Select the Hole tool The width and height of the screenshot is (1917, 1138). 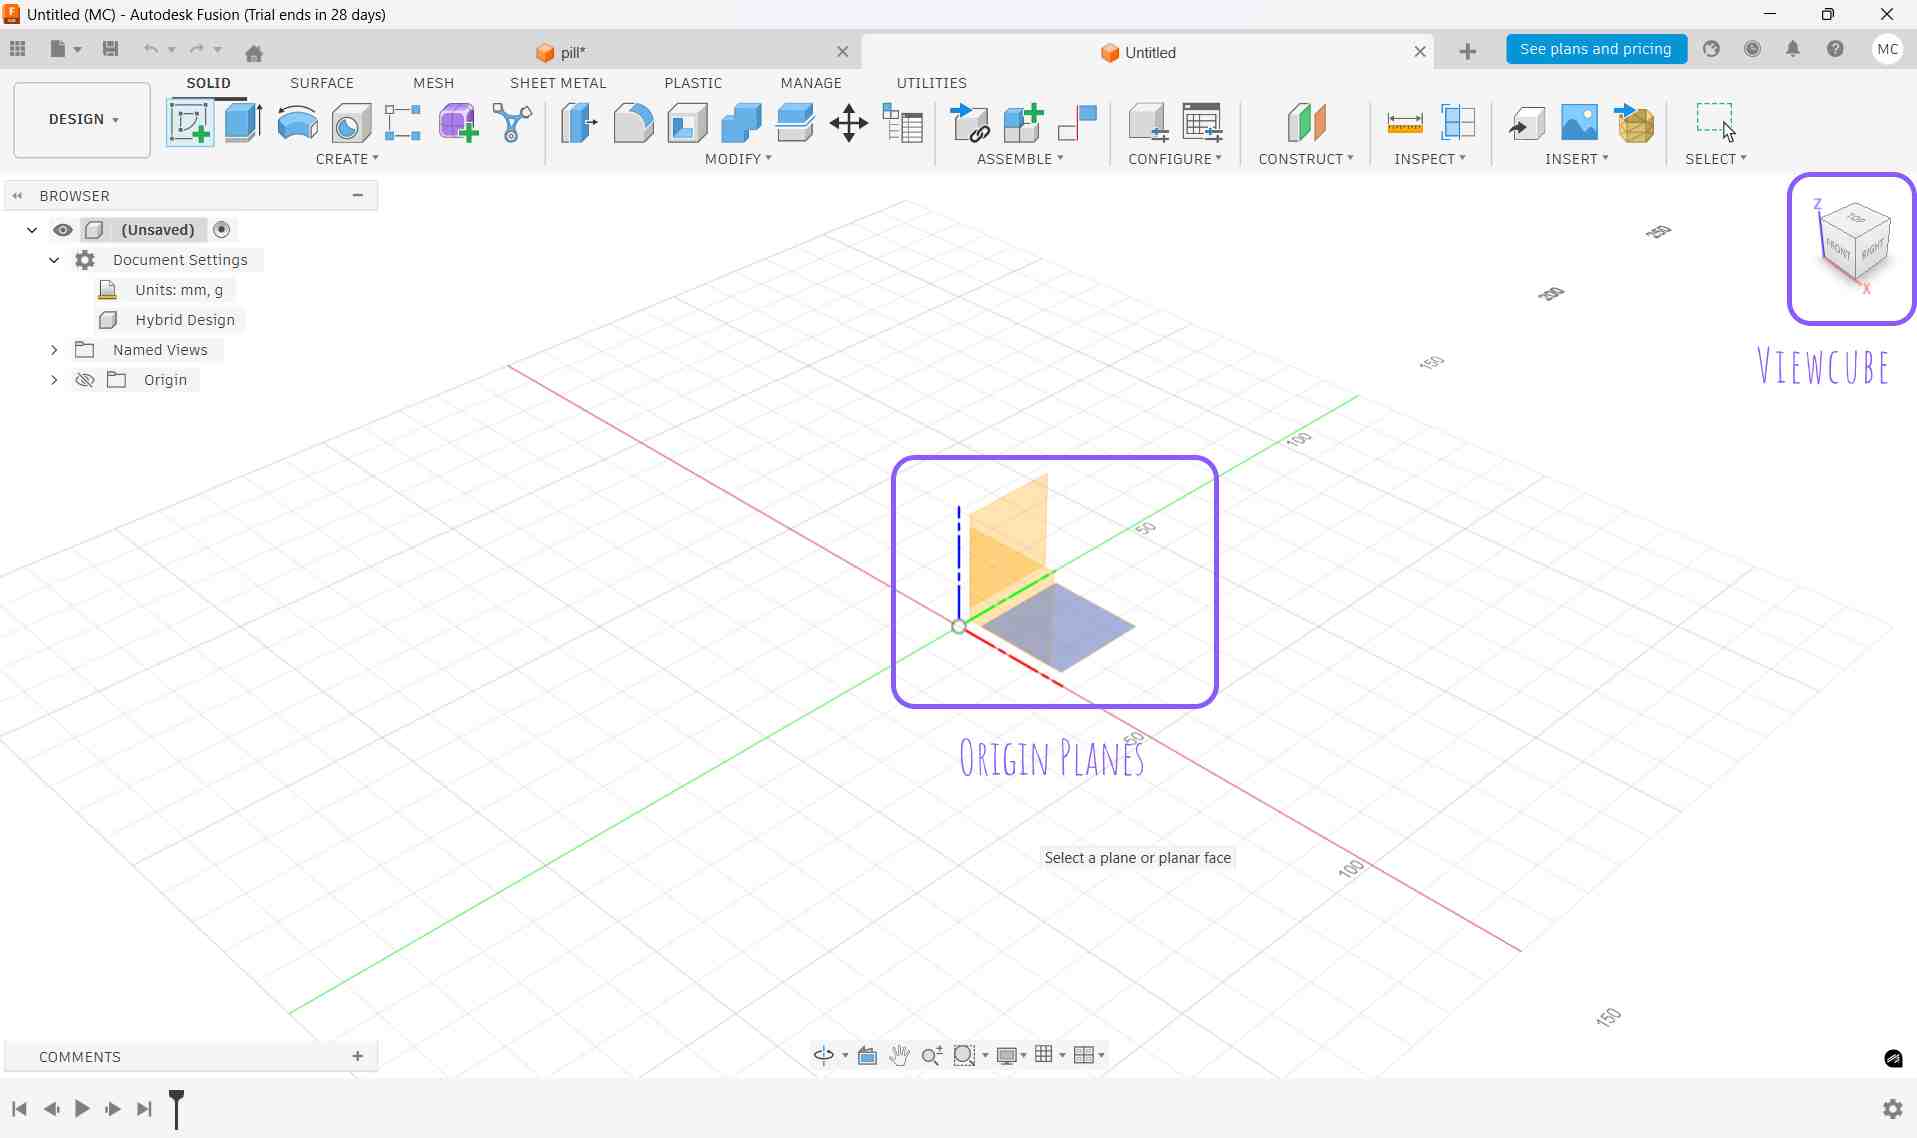tap(351, 123)
